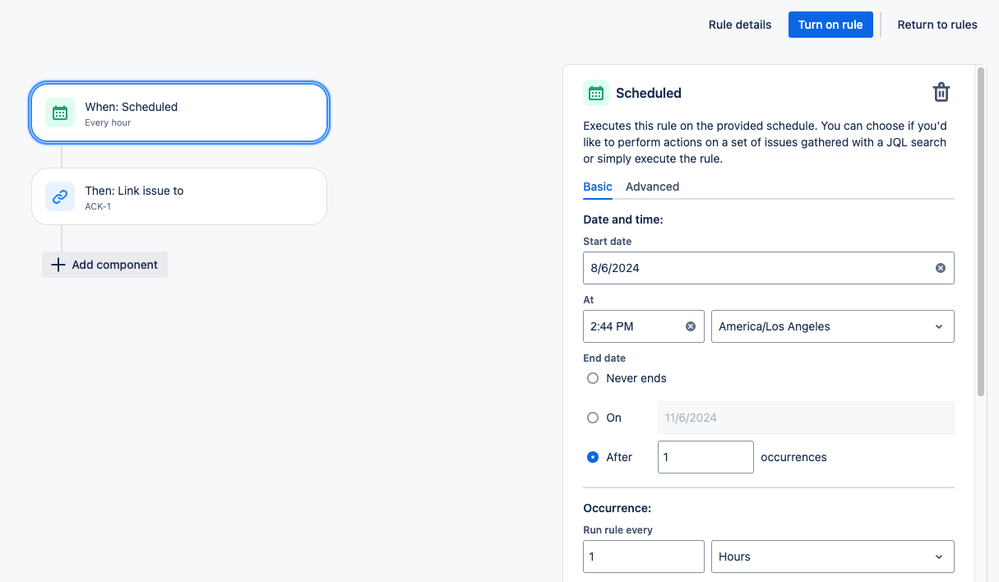Click the panel's vertical scrollbar
Screen dimensions: 999x582
[x=981, y=231]
